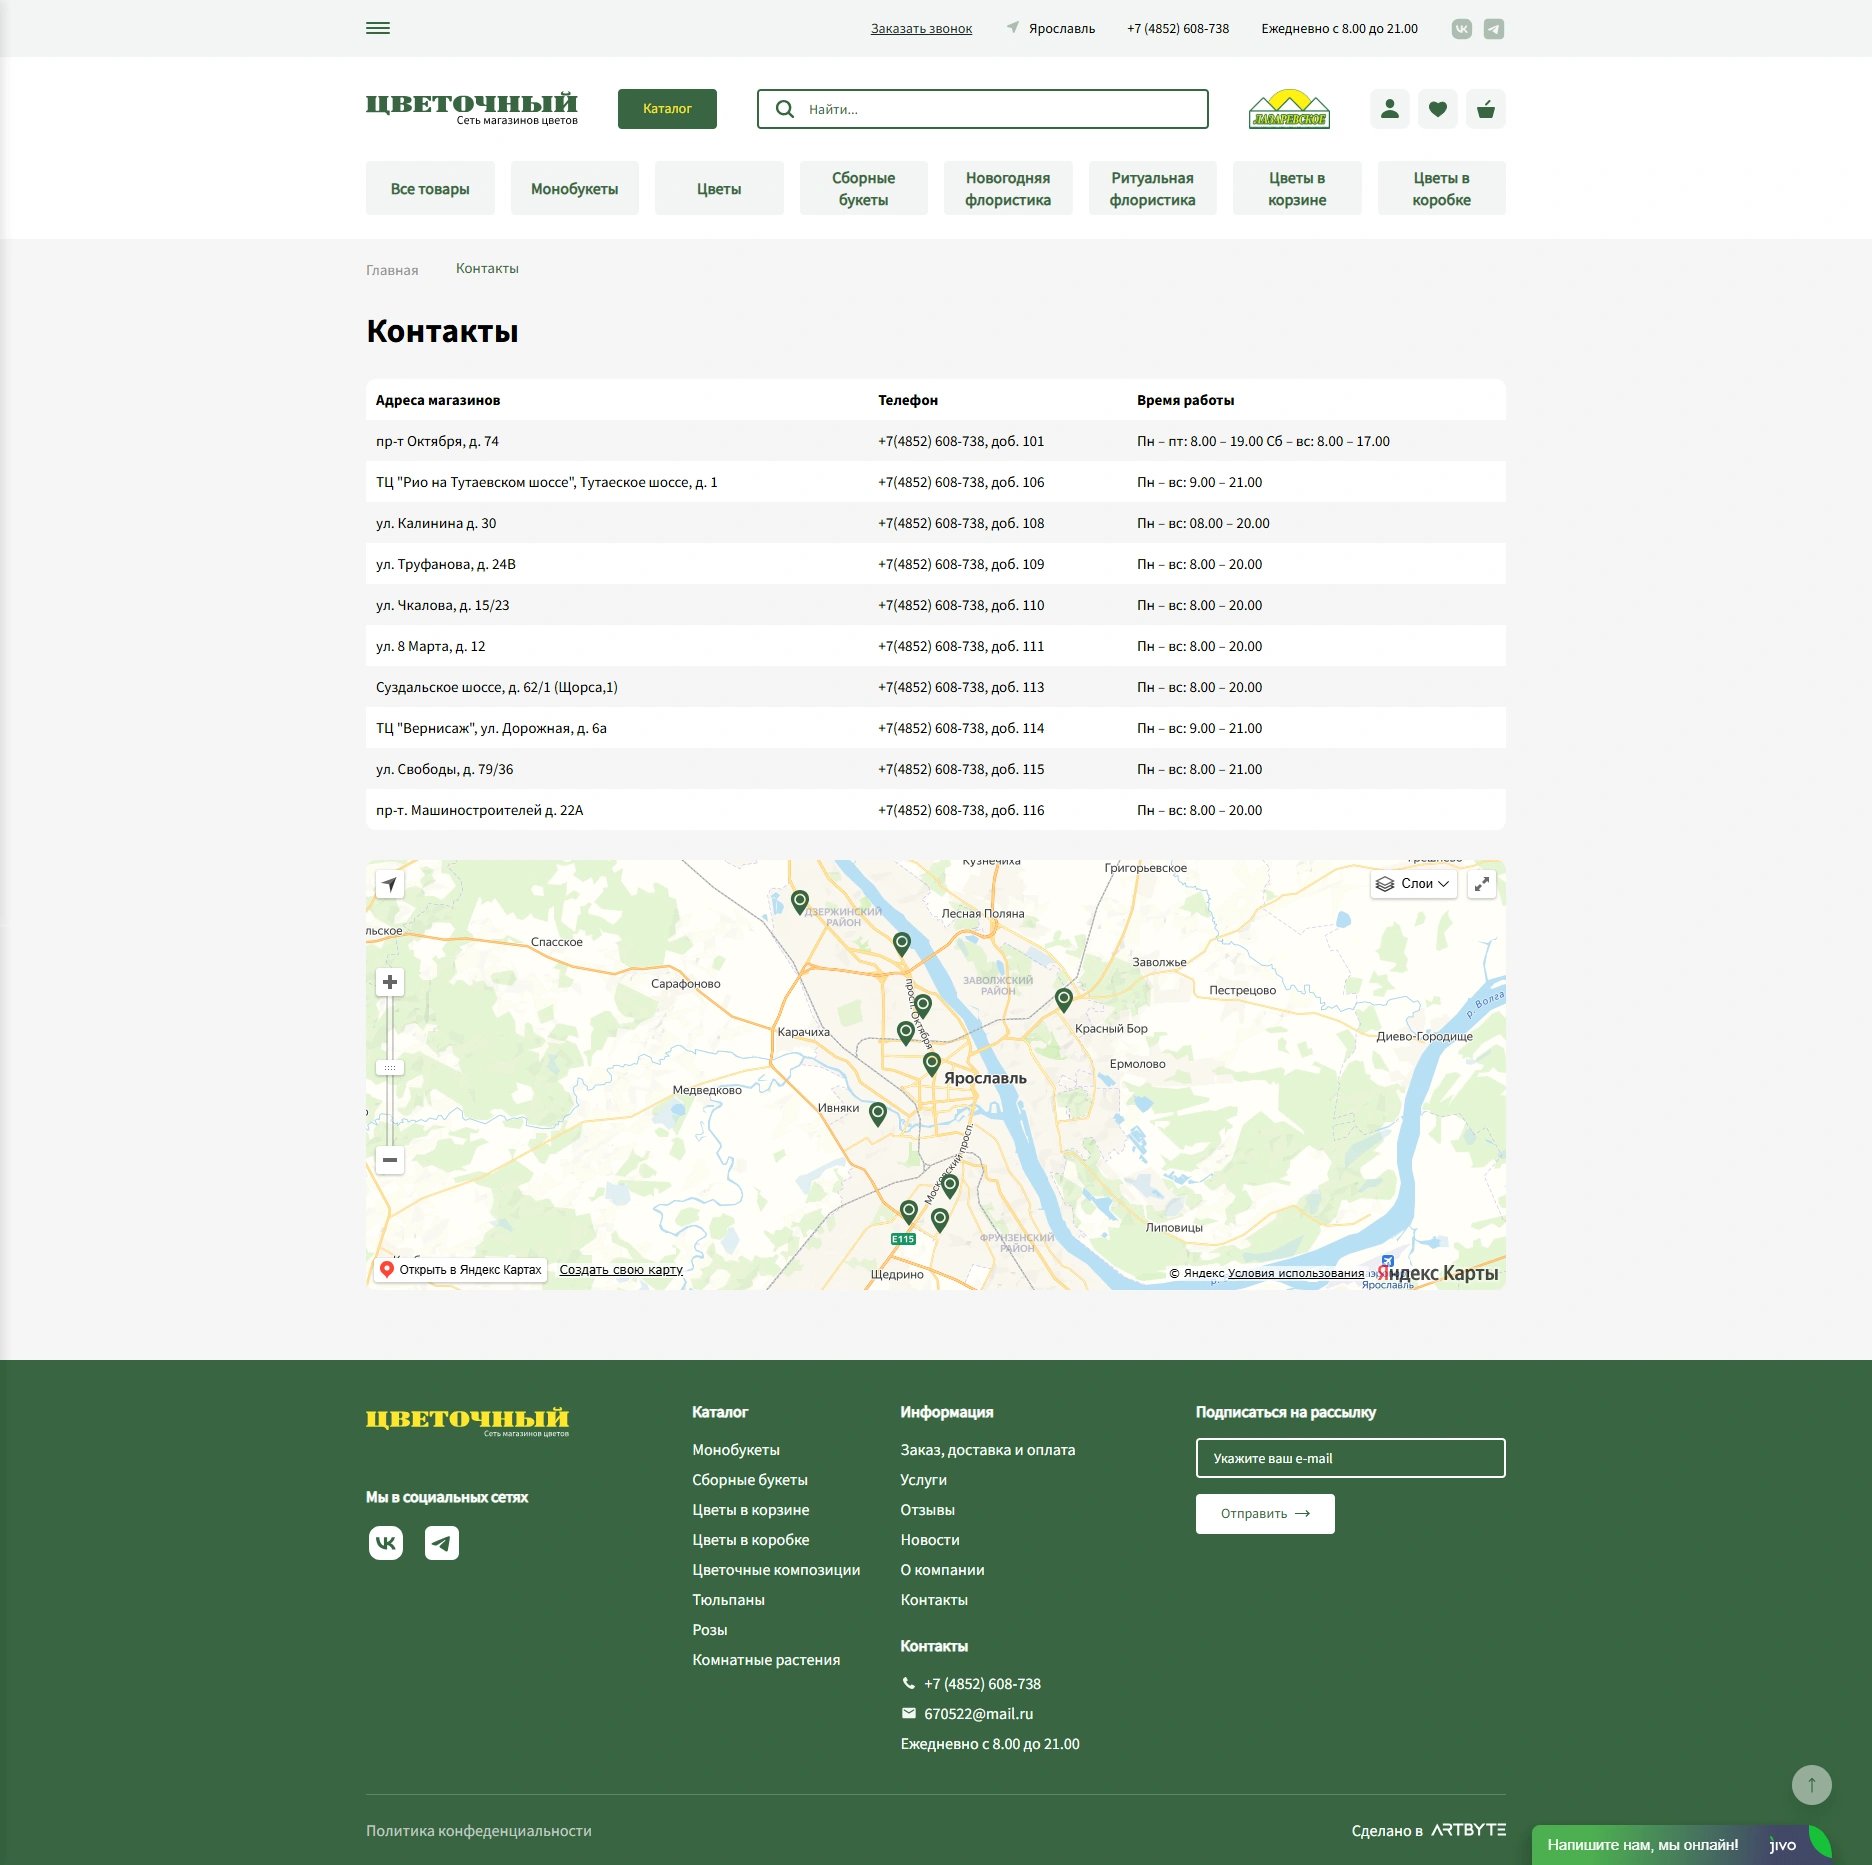Click the email subscription input field

[1350, 1458]
